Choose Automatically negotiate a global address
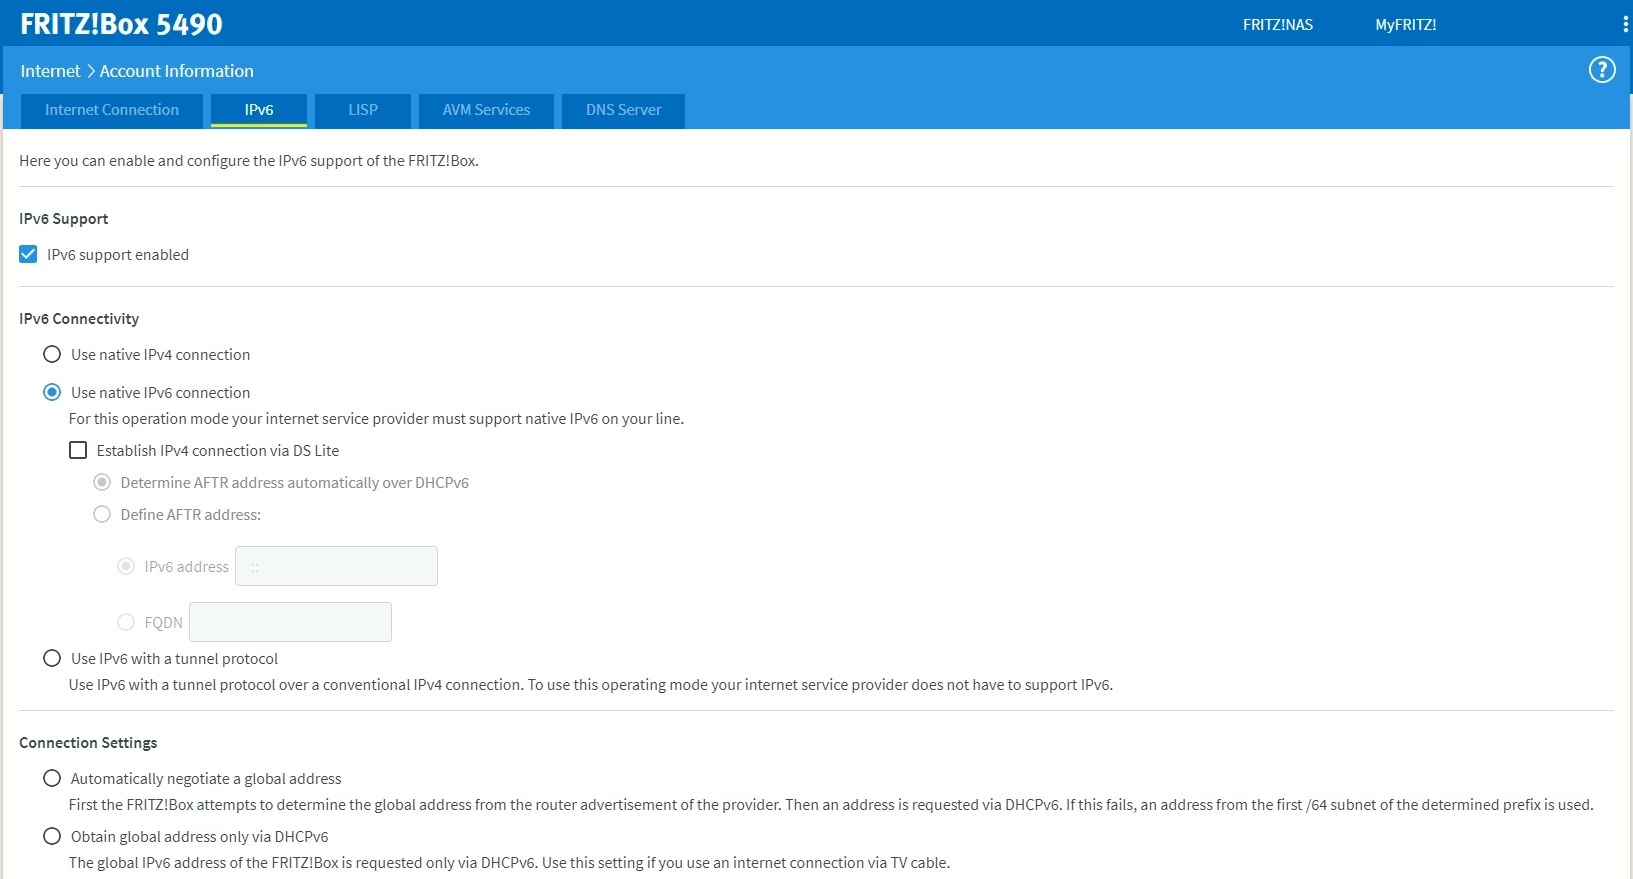This screenshot has width=1633, height=879. 52,778
